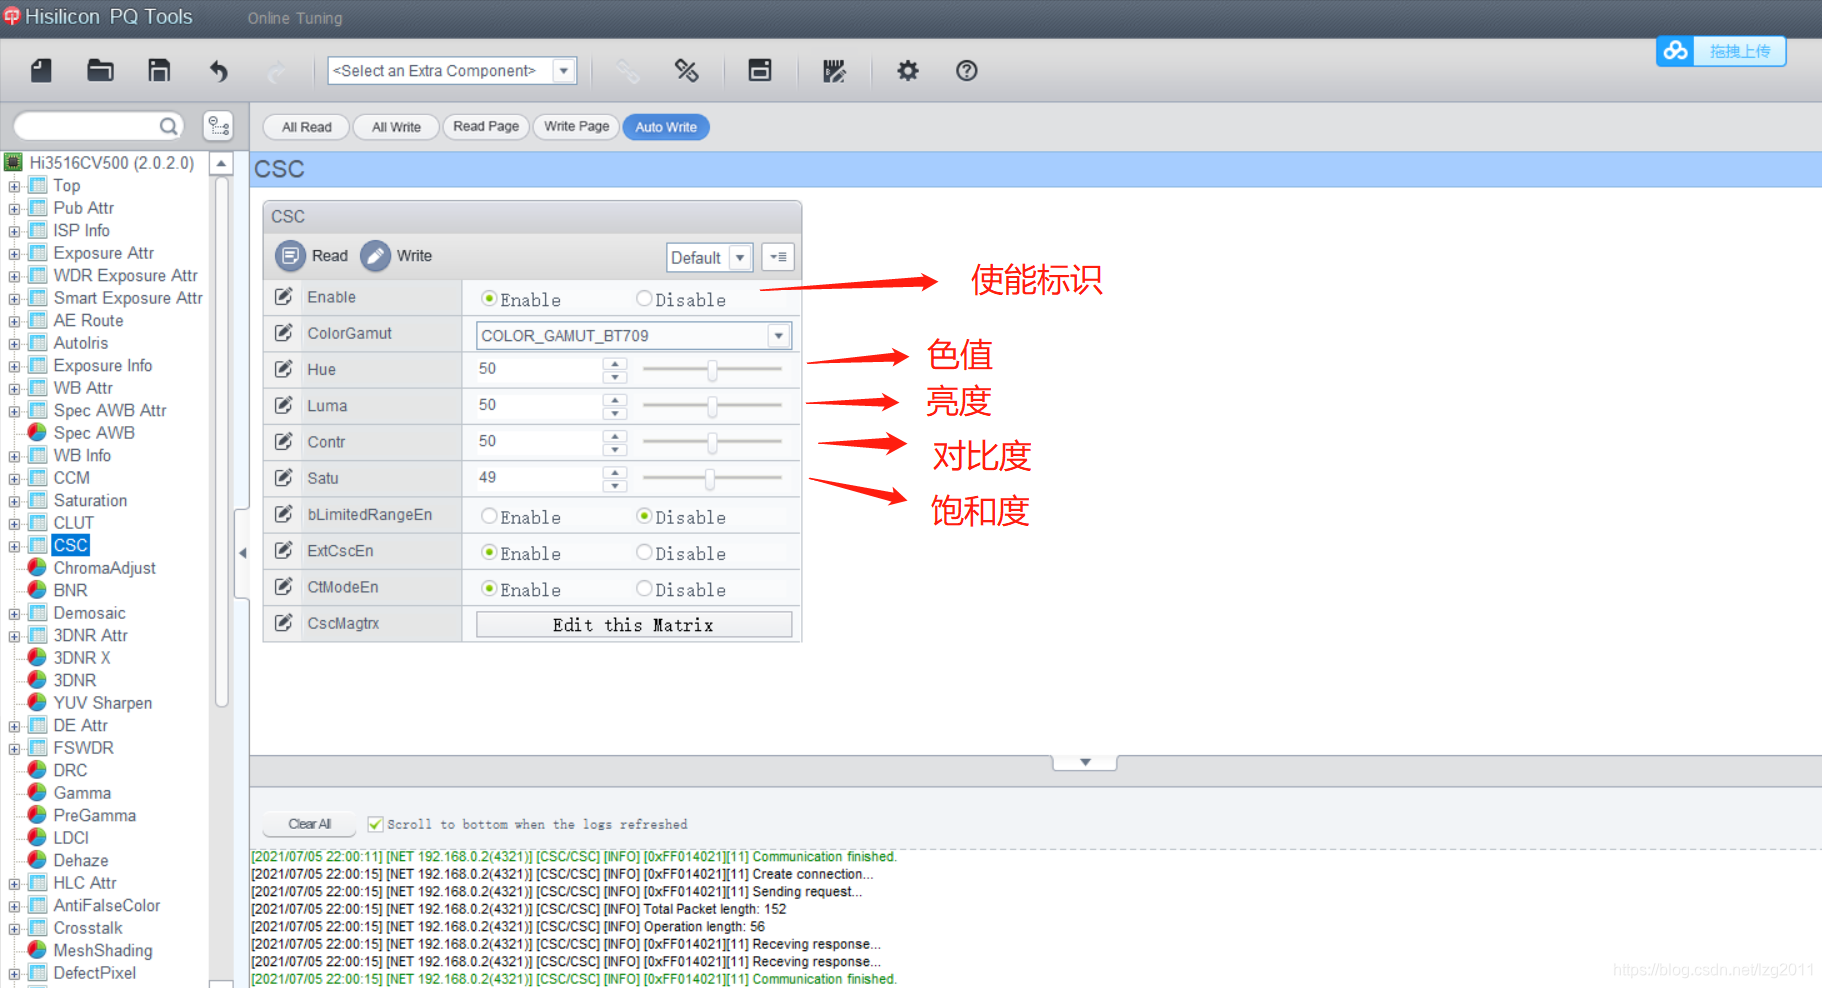Save using the floppy disk icon

[159, 70]
